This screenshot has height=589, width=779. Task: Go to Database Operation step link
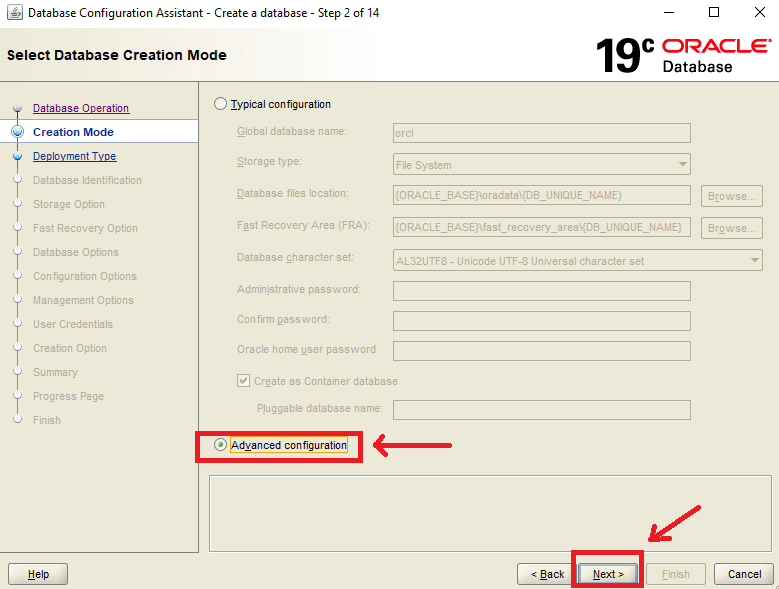(81, 108)
